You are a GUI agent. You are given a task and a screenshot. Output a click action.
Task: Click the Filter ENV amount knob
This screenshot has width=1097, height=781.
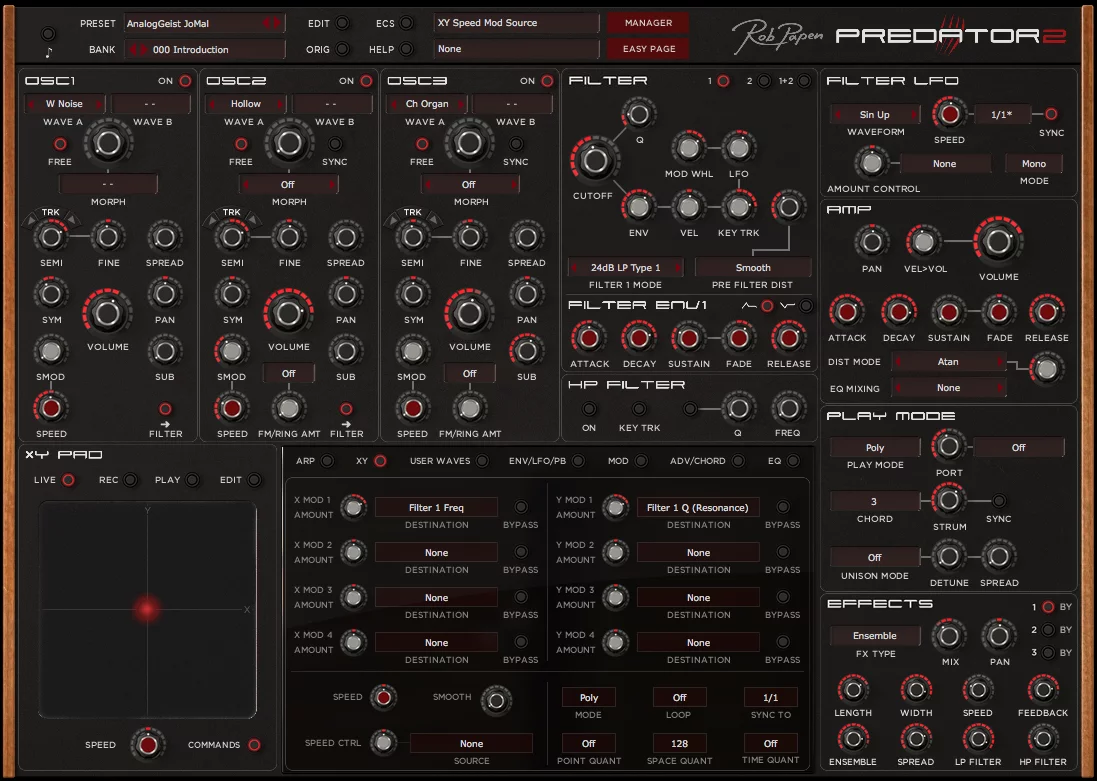tap(638, 206)
